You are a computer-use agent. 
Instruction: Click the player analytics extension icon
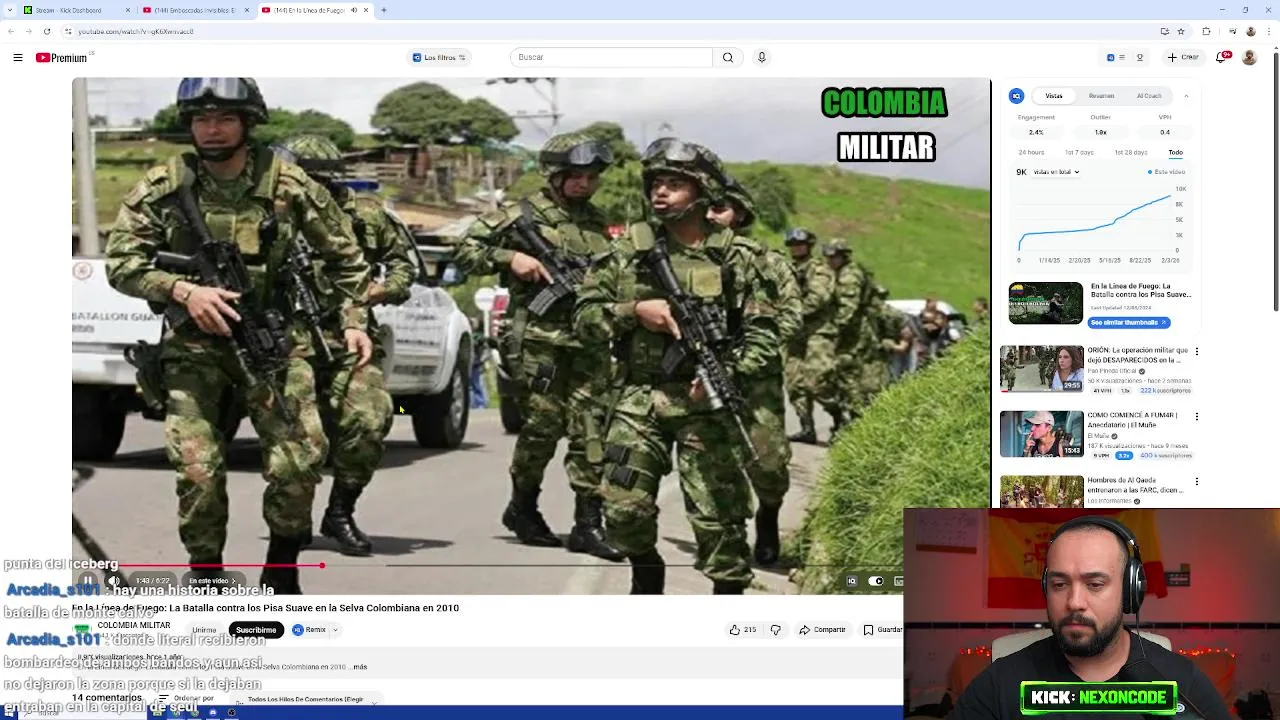point(852,581)
